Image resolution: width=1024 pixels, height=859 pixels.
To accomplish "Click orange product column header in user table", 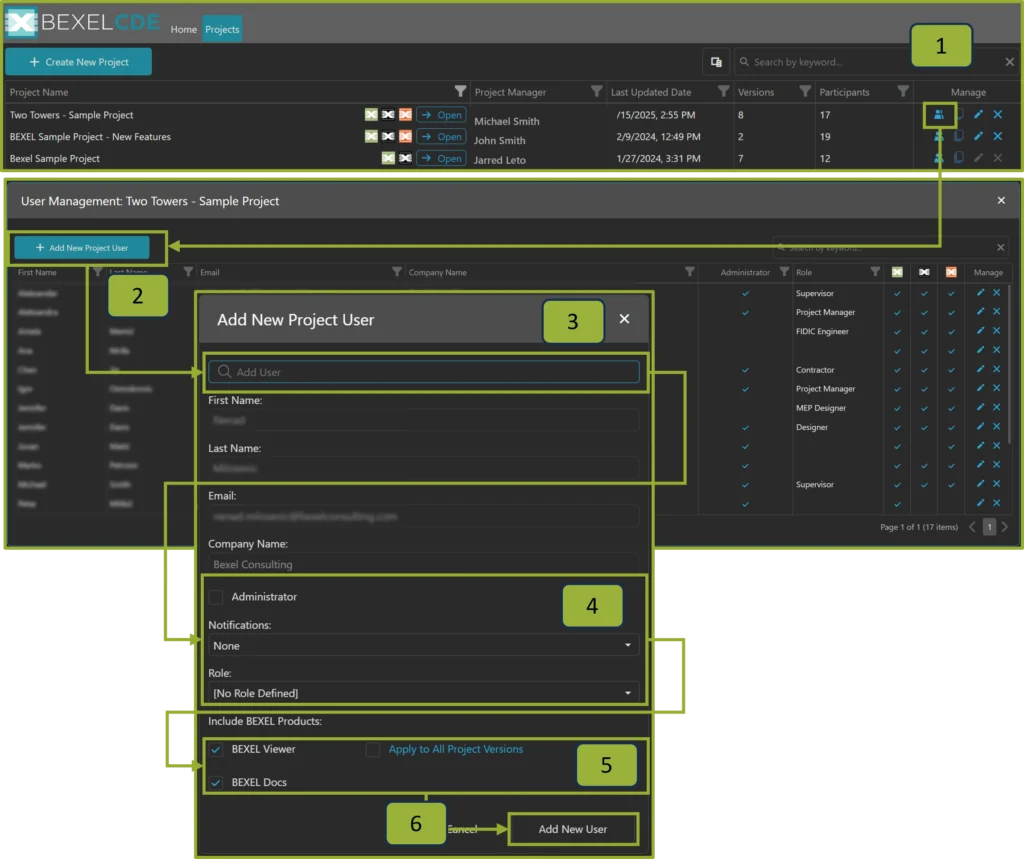I will coord(951,272).
